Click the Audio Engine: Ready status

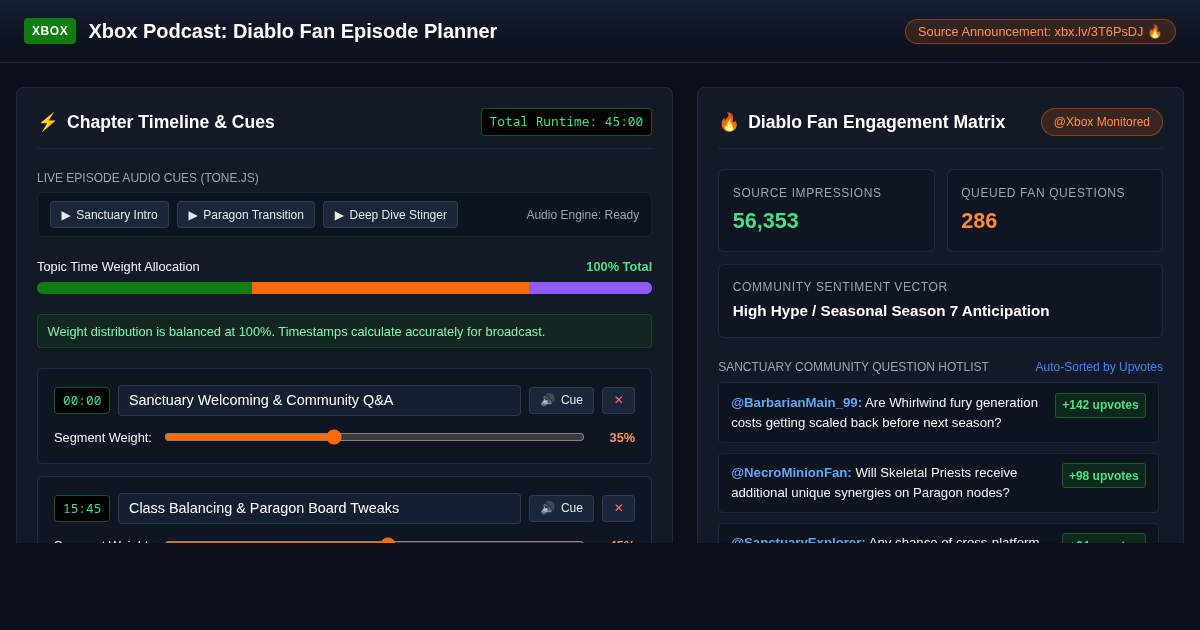[x=582, y=215]
